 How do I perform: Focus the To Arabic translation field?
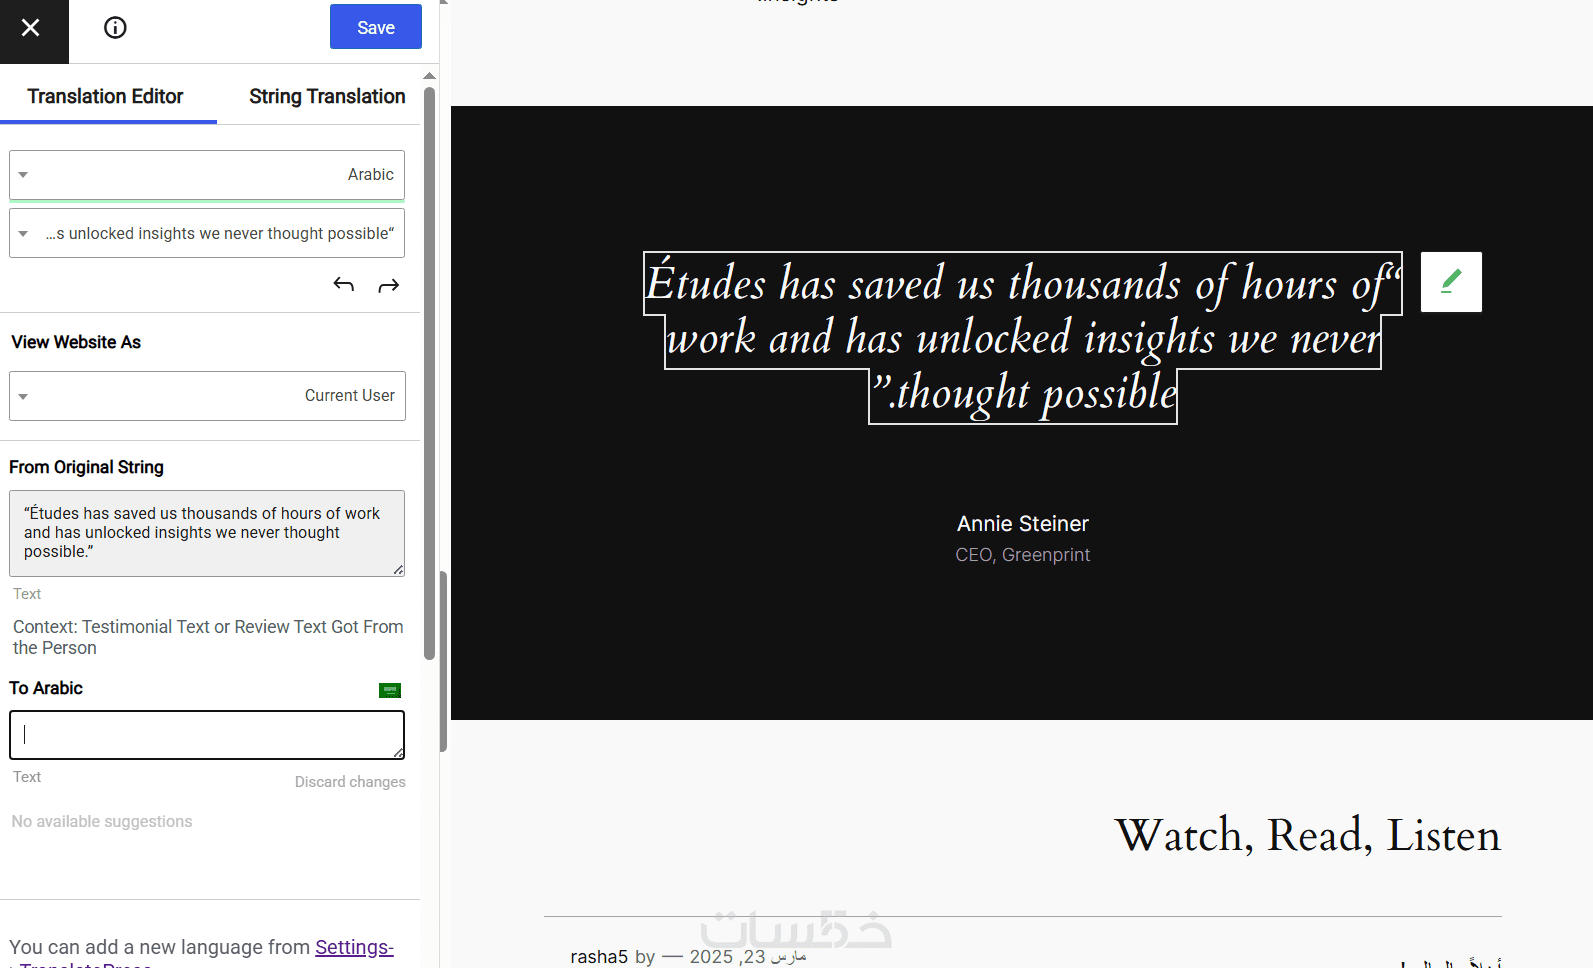click(207, 735)
